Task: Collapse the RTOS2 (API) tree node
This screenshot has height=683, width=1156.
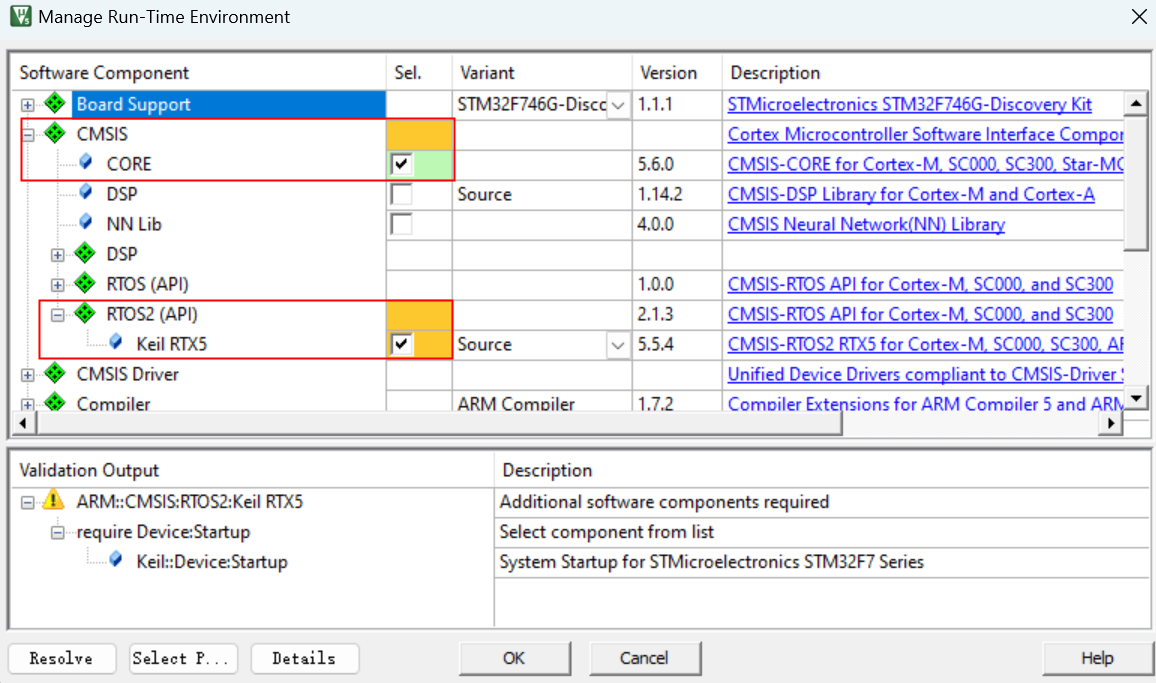Action: pyautogui.click(x=57, y=314)
